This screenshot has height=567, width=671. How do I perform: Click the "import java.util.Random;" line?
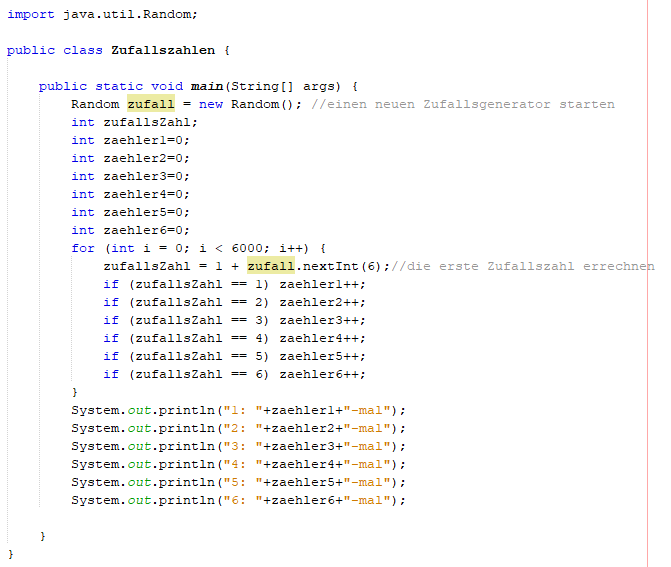[x=102, y=15]
